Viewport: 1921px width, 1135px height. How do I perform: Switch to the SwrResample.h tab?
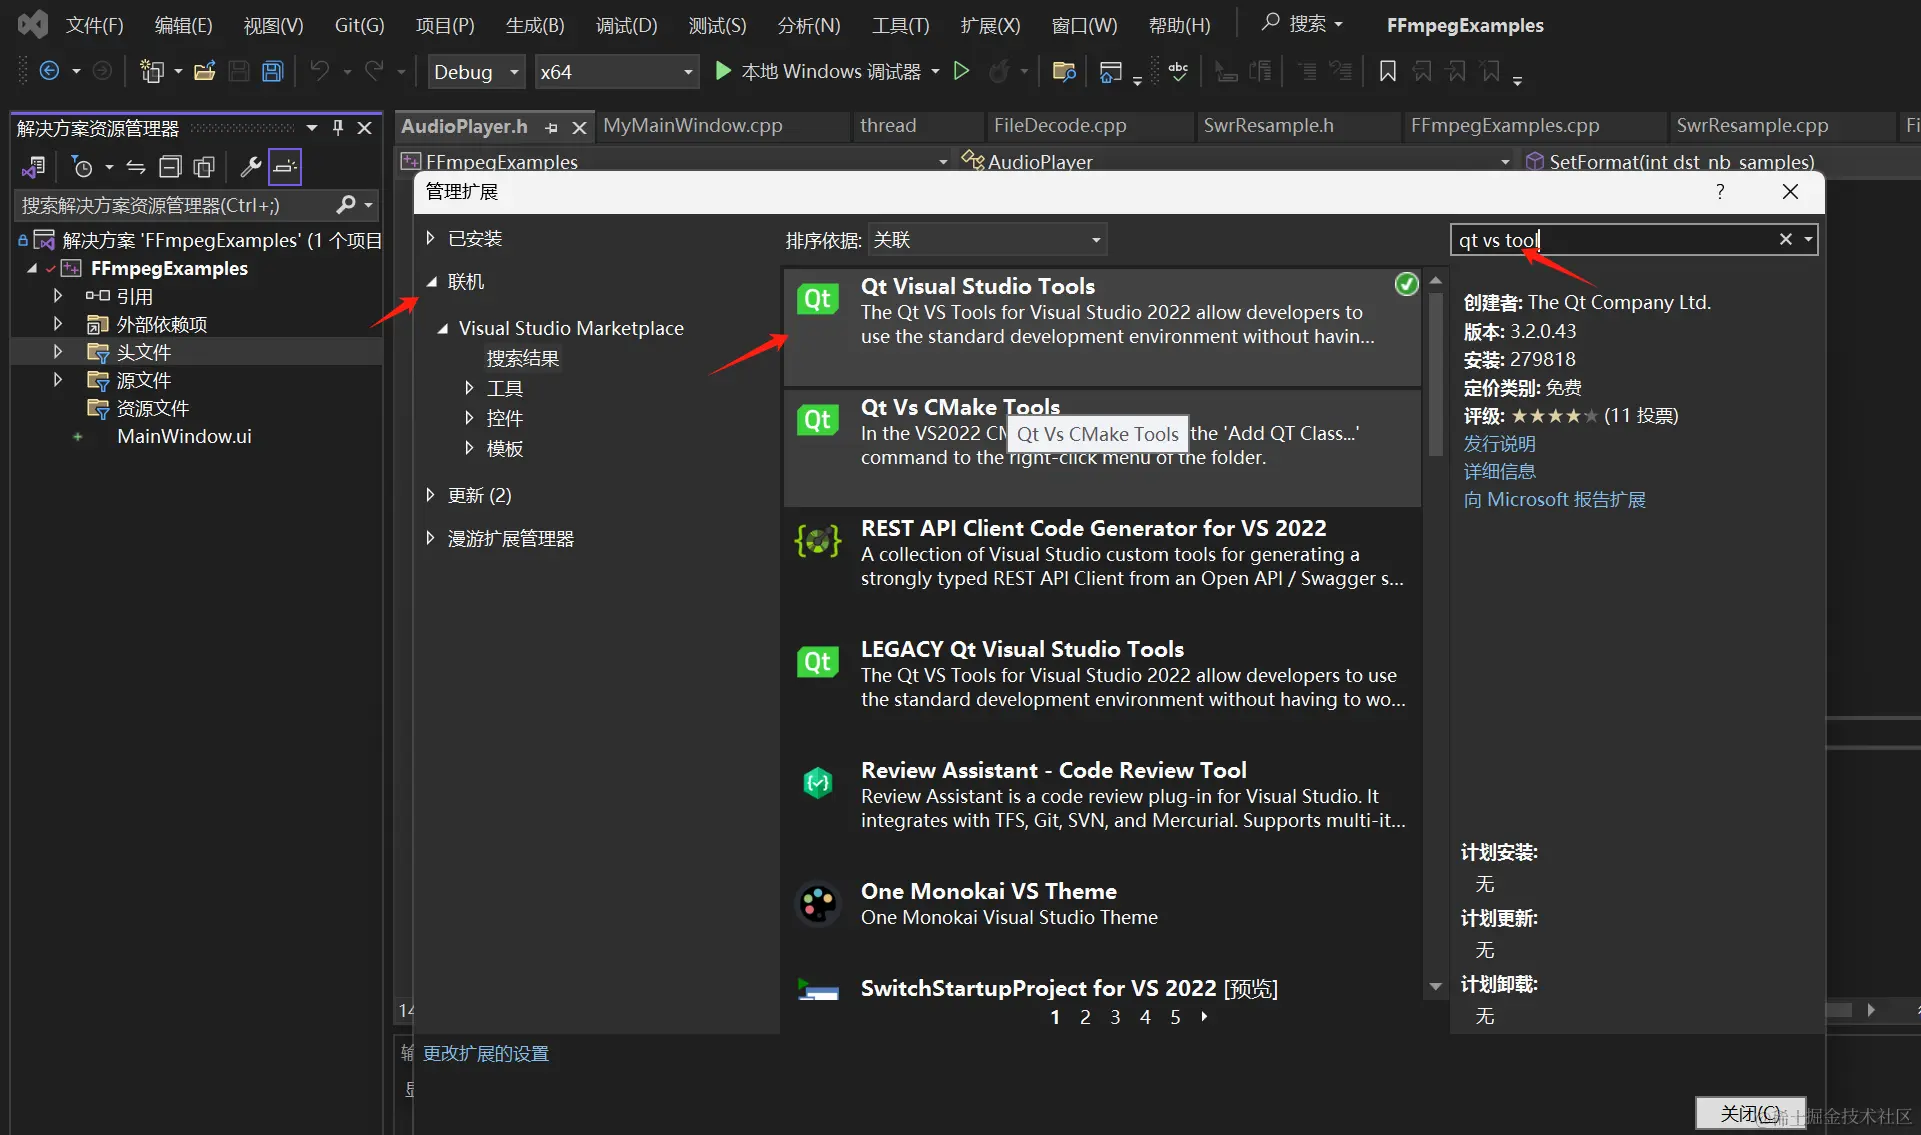1268,125
